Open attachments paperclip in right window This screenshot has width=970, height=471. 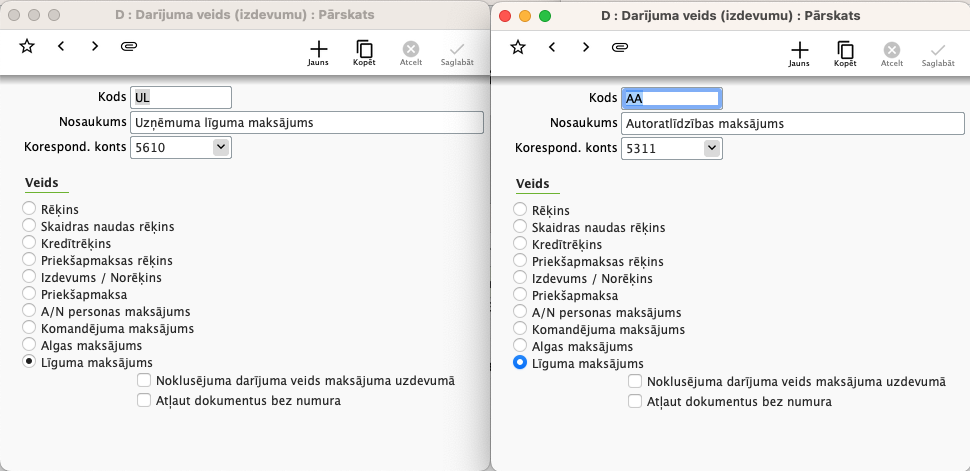coord(620,47)
